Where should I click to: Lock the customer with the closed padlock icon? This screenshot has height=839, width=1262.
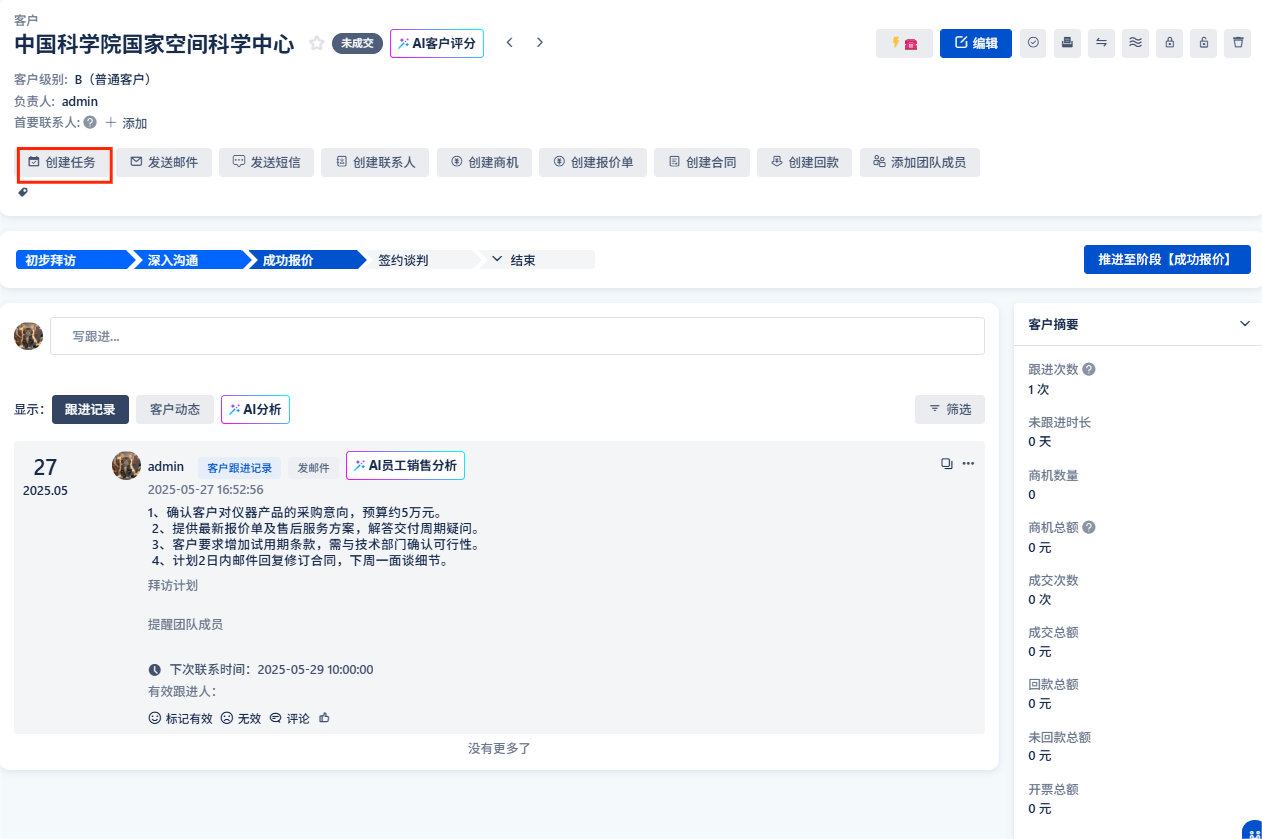(1170, 43)
